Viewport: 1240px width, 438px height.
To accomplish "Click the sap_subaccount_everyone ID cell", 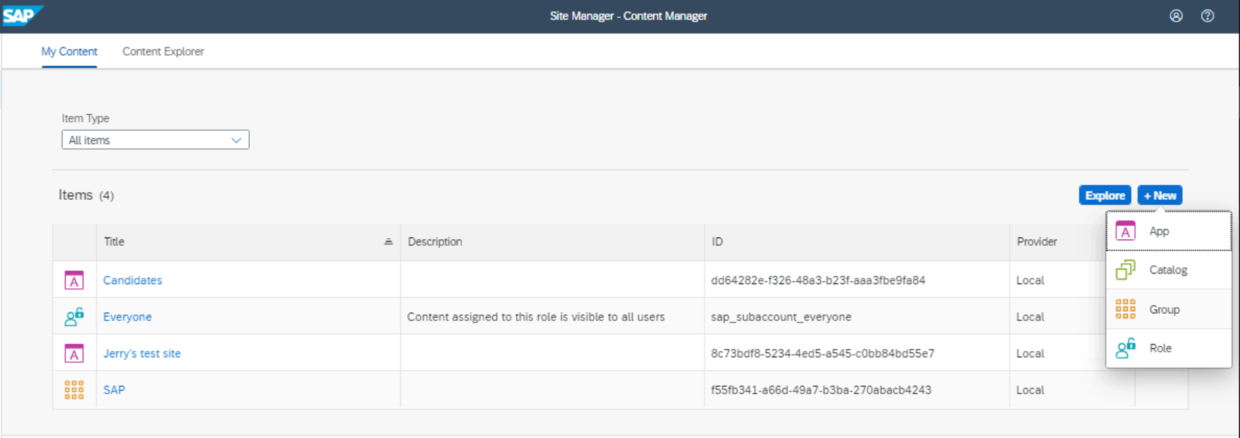I will click(781, 317).
